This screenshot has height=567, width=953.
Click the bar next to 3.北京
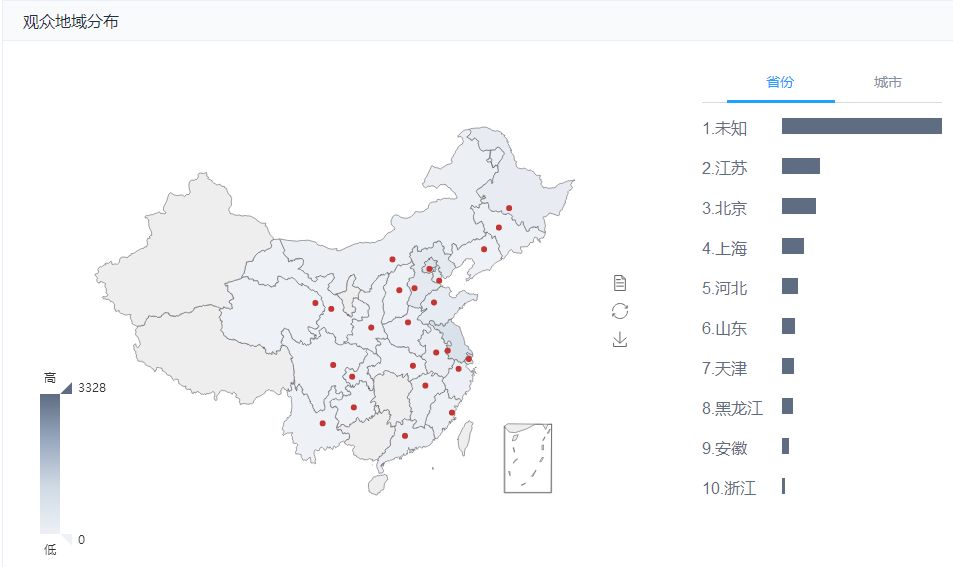[x=799, y=206]
